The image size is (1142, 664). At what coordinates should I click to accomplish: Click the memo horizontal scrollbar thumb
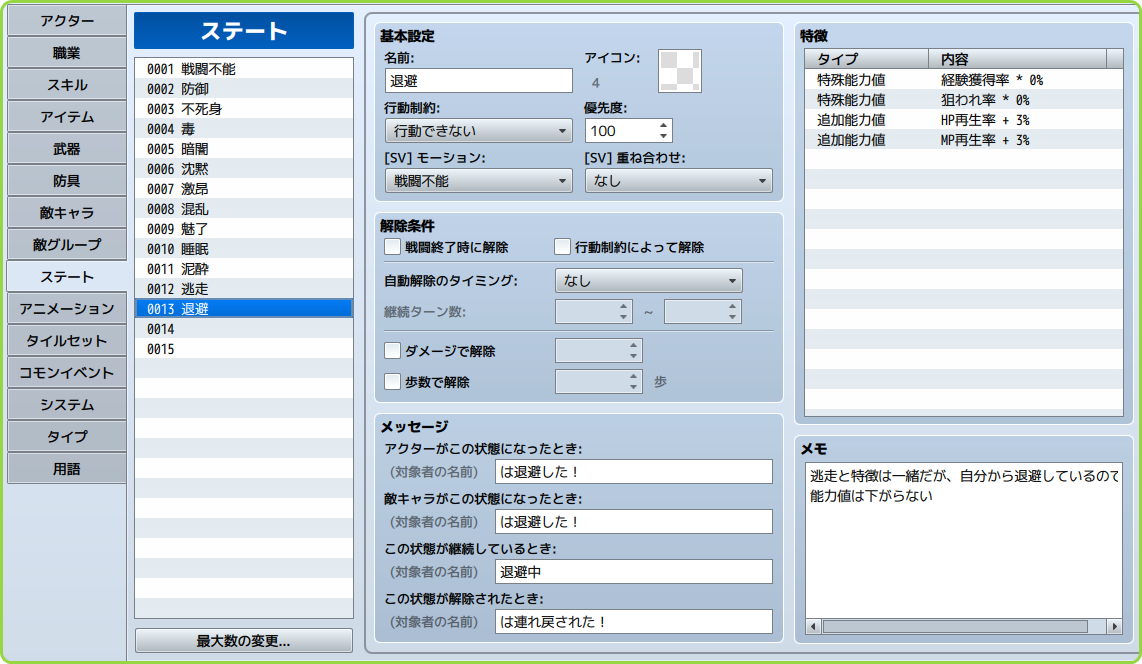click(x=955, y=627)
